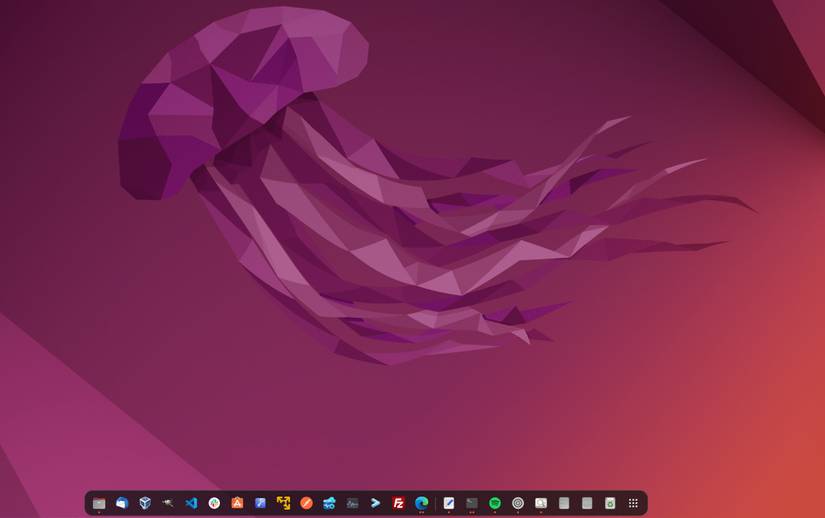The image size is (825, 518).
Task: Open Spotify from the dock
Action: coord(495,503)
